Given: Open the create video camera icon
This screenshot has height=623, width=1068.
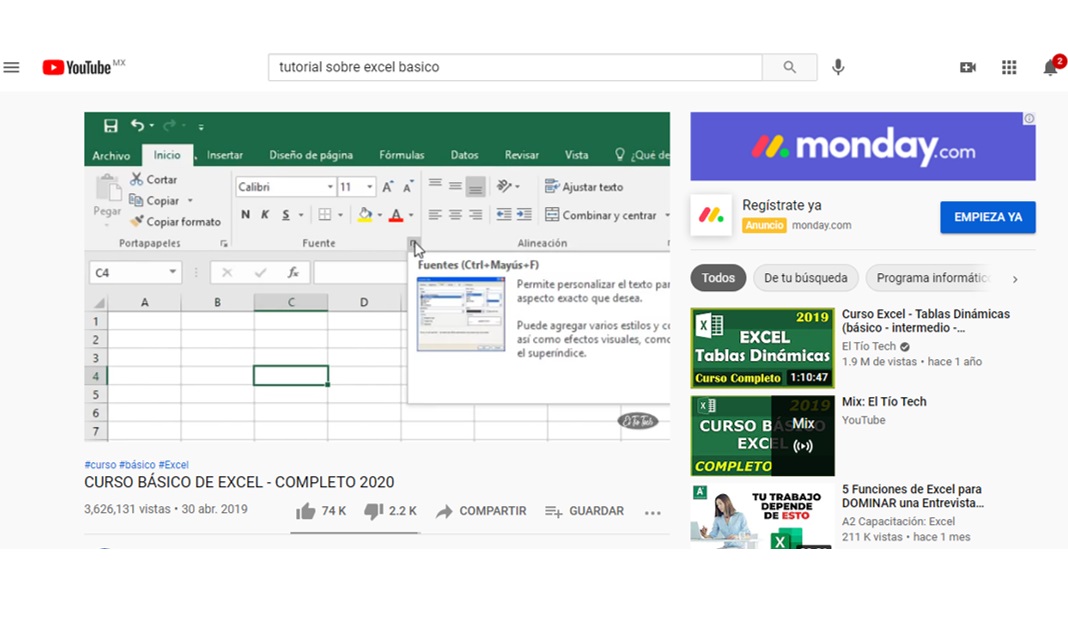Looking at the screenshot, I should (968, 67).
